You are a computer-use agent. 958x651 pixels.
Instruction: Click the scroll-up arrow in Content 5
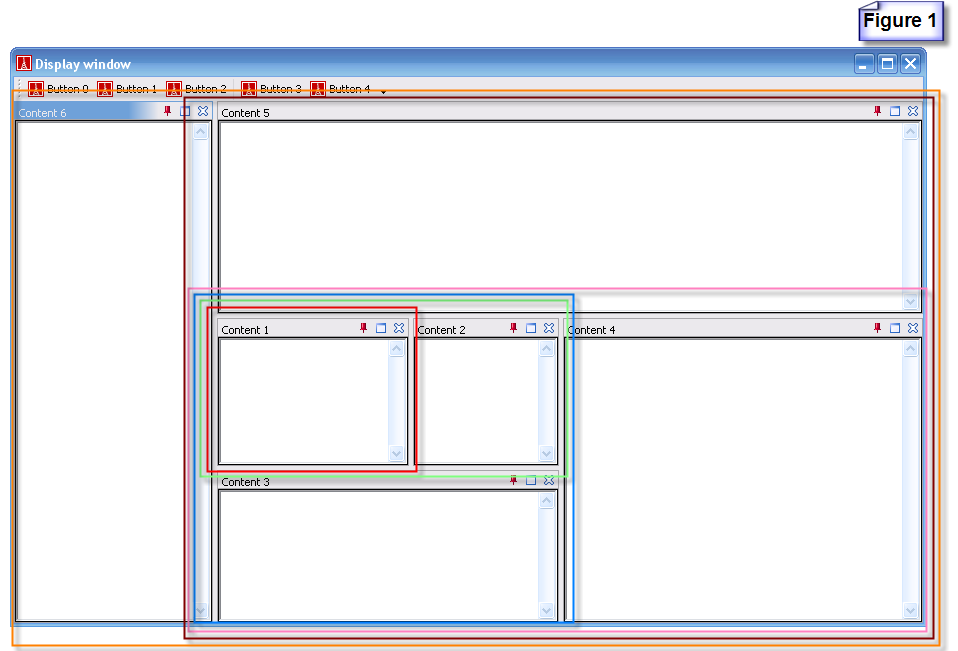pyautogui.click(x=910, y=132)
